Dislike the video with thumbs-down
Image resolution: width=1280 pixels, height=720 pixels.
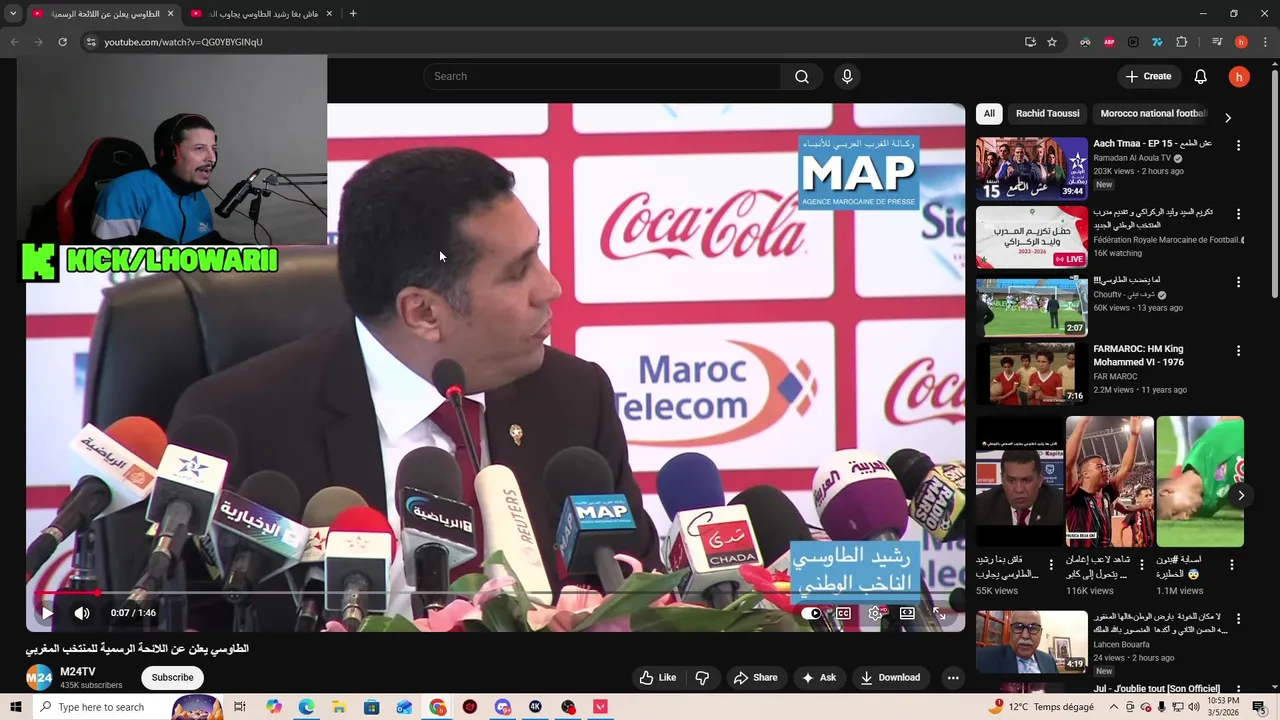click(702, 677)
